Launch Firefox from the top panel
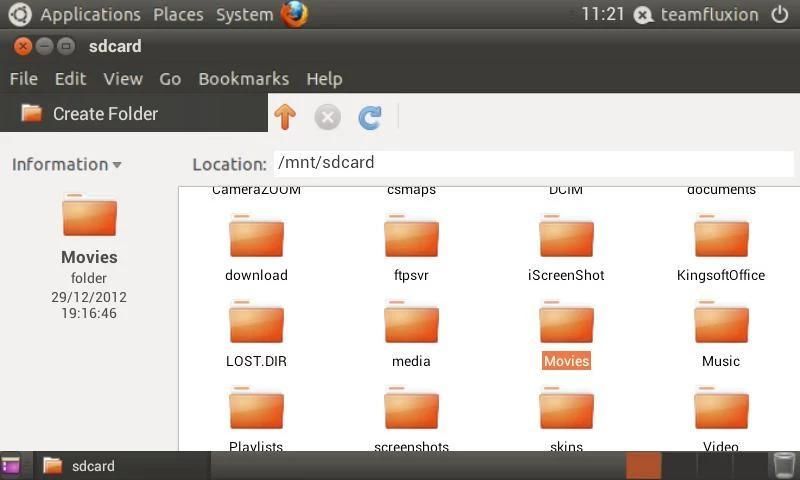Image resolution: width=800 pixels, height=480 pixels. point(294,14)
